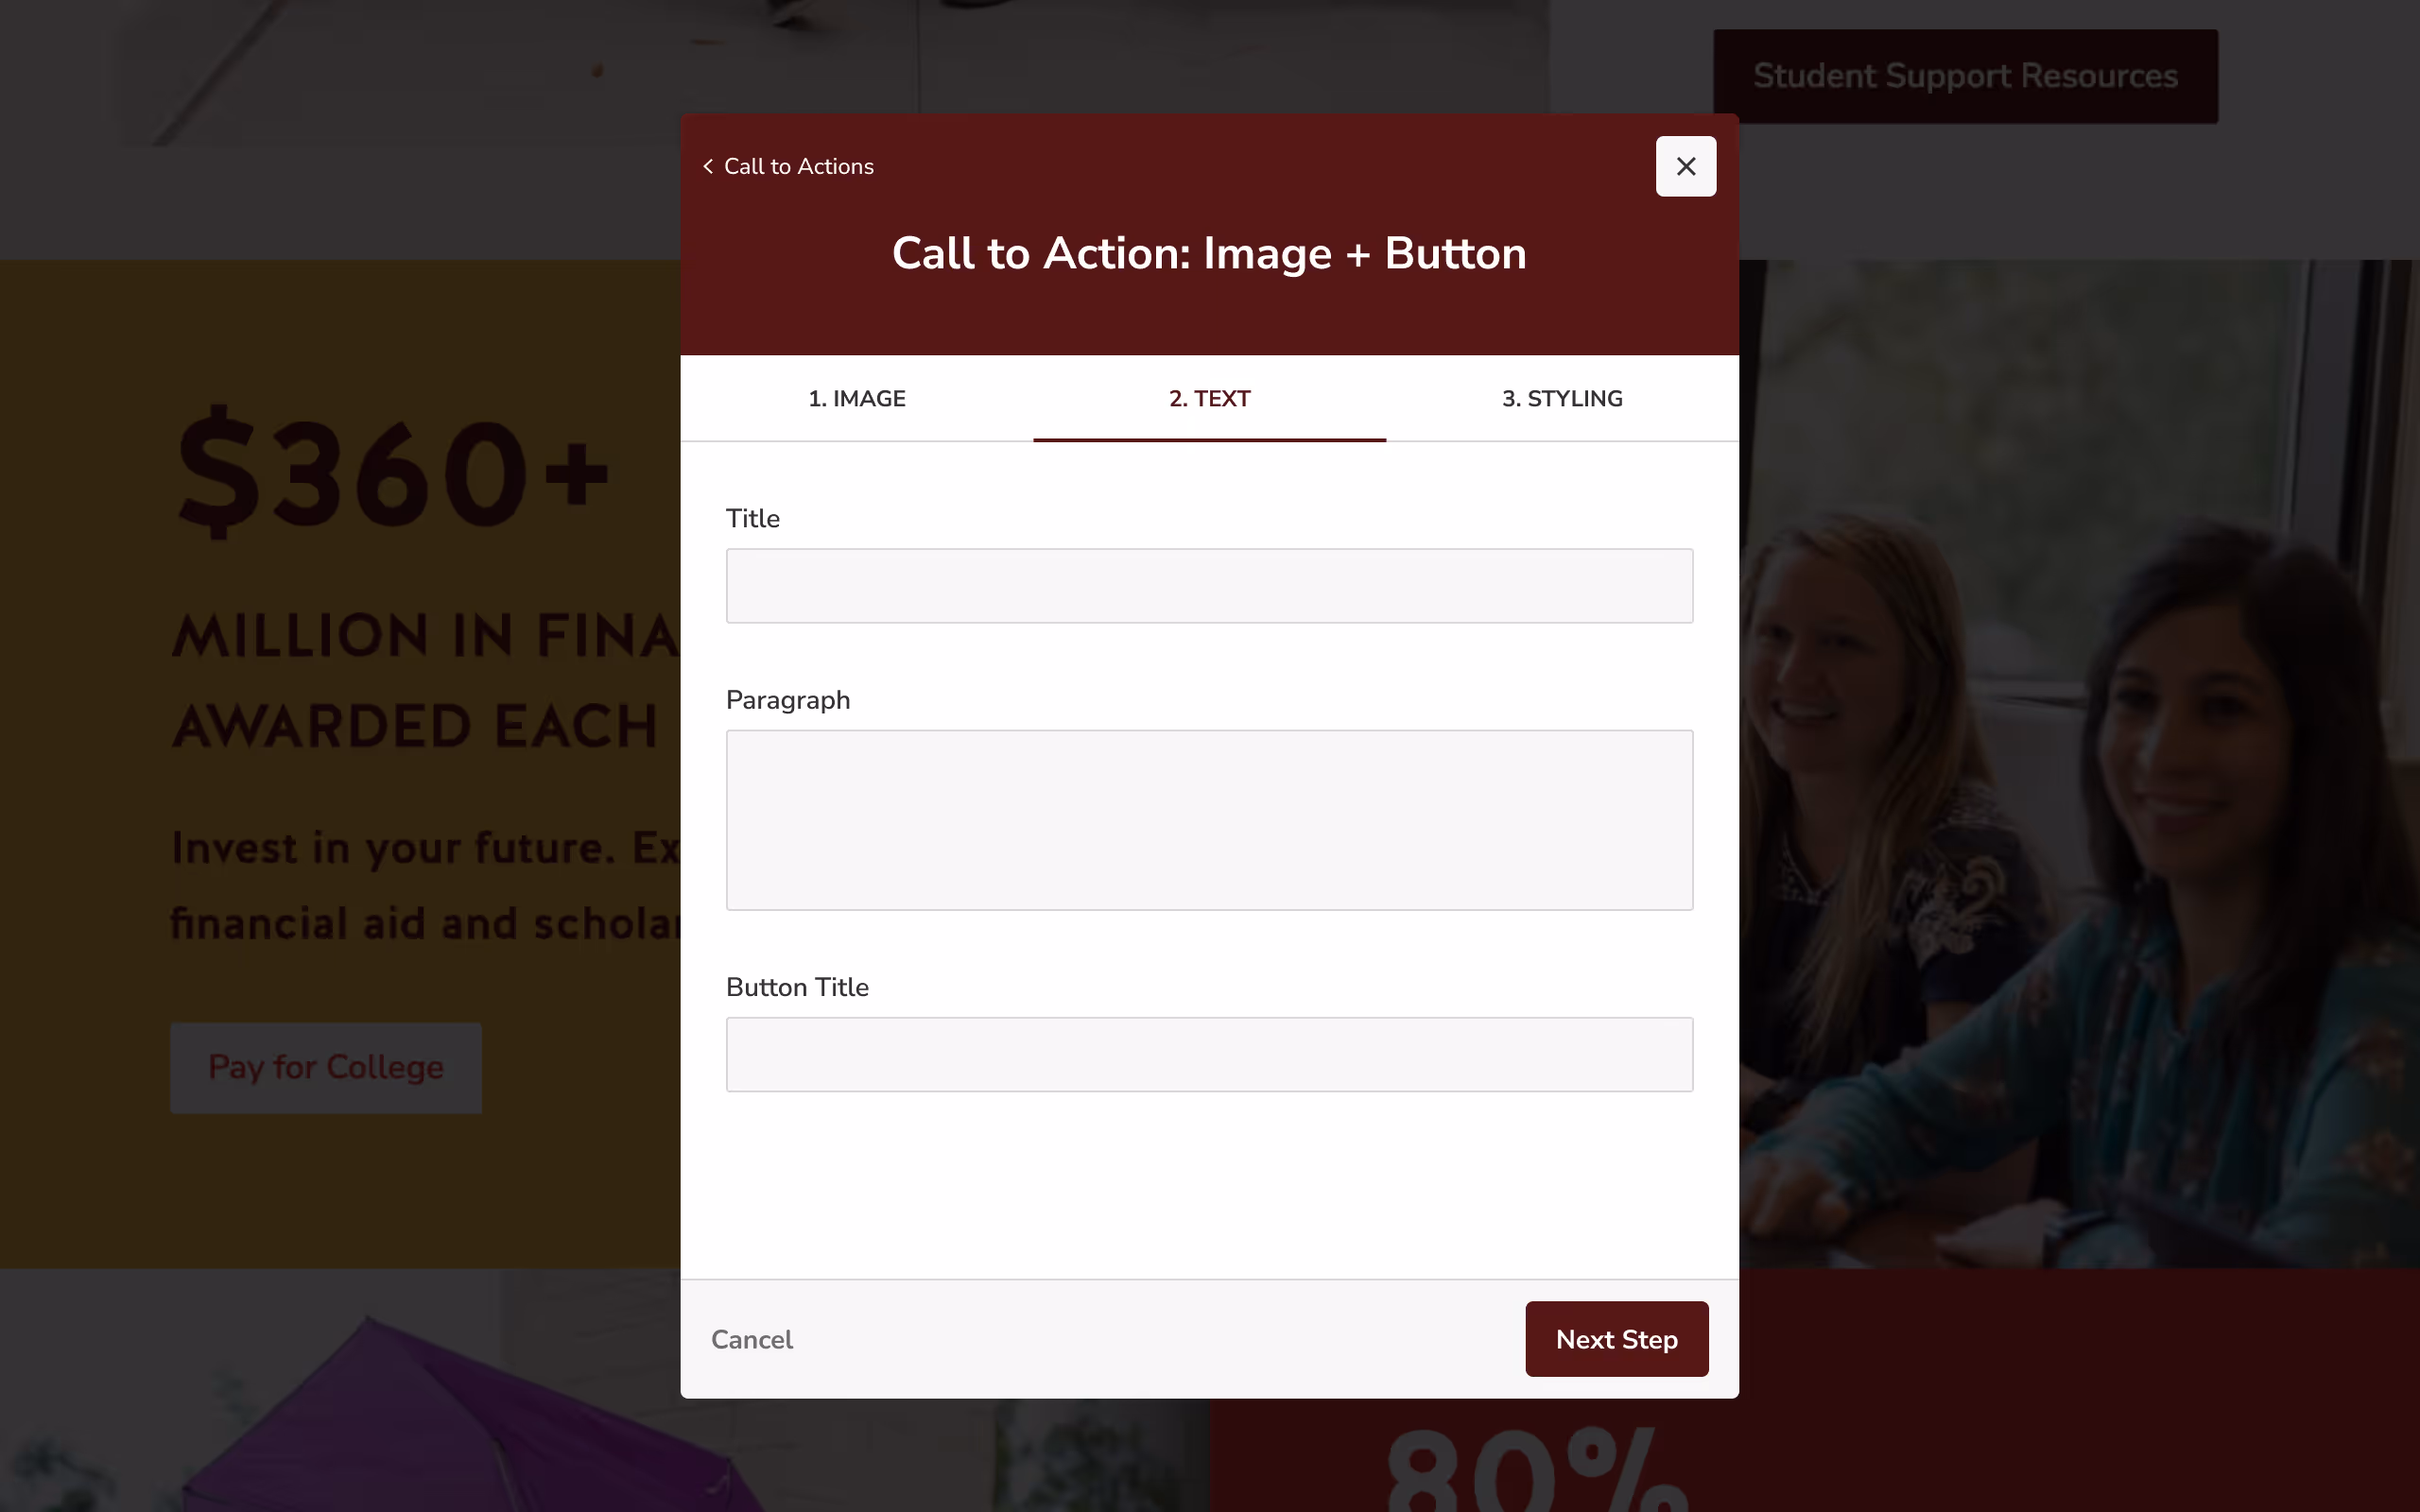Click Cancel to discard the call to action
Image resolution: width=2420 pixels, height=1512 pixels.
coord(752,1339)
